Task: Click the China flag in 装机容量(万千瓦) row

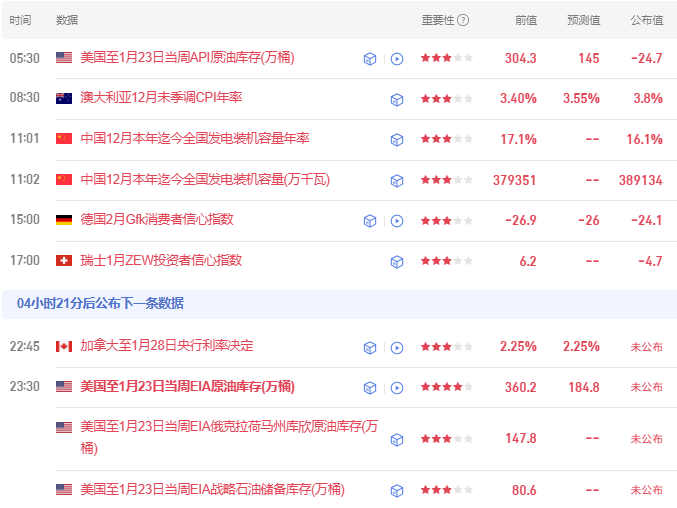Action: click(64, 179)
